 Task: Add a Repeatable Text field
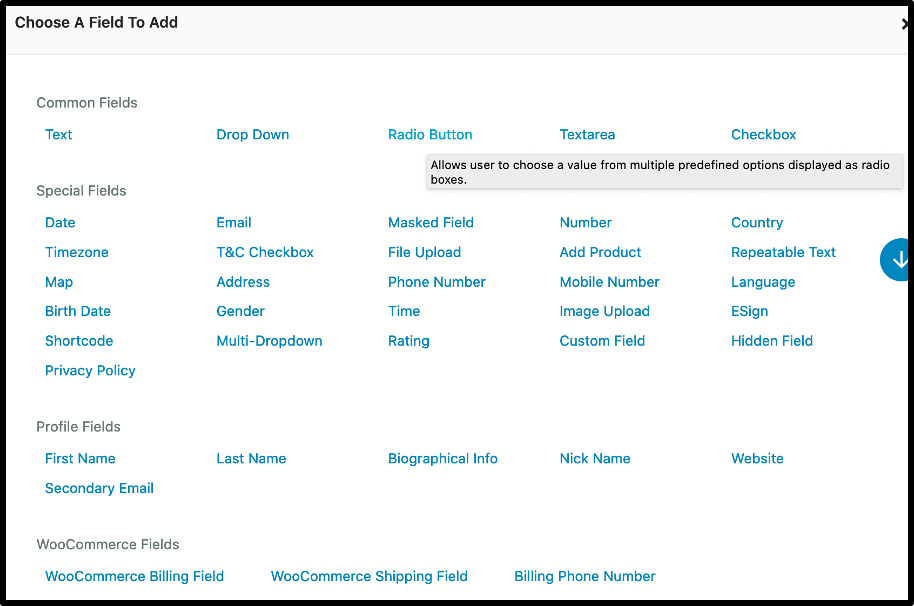click(783, 252)
